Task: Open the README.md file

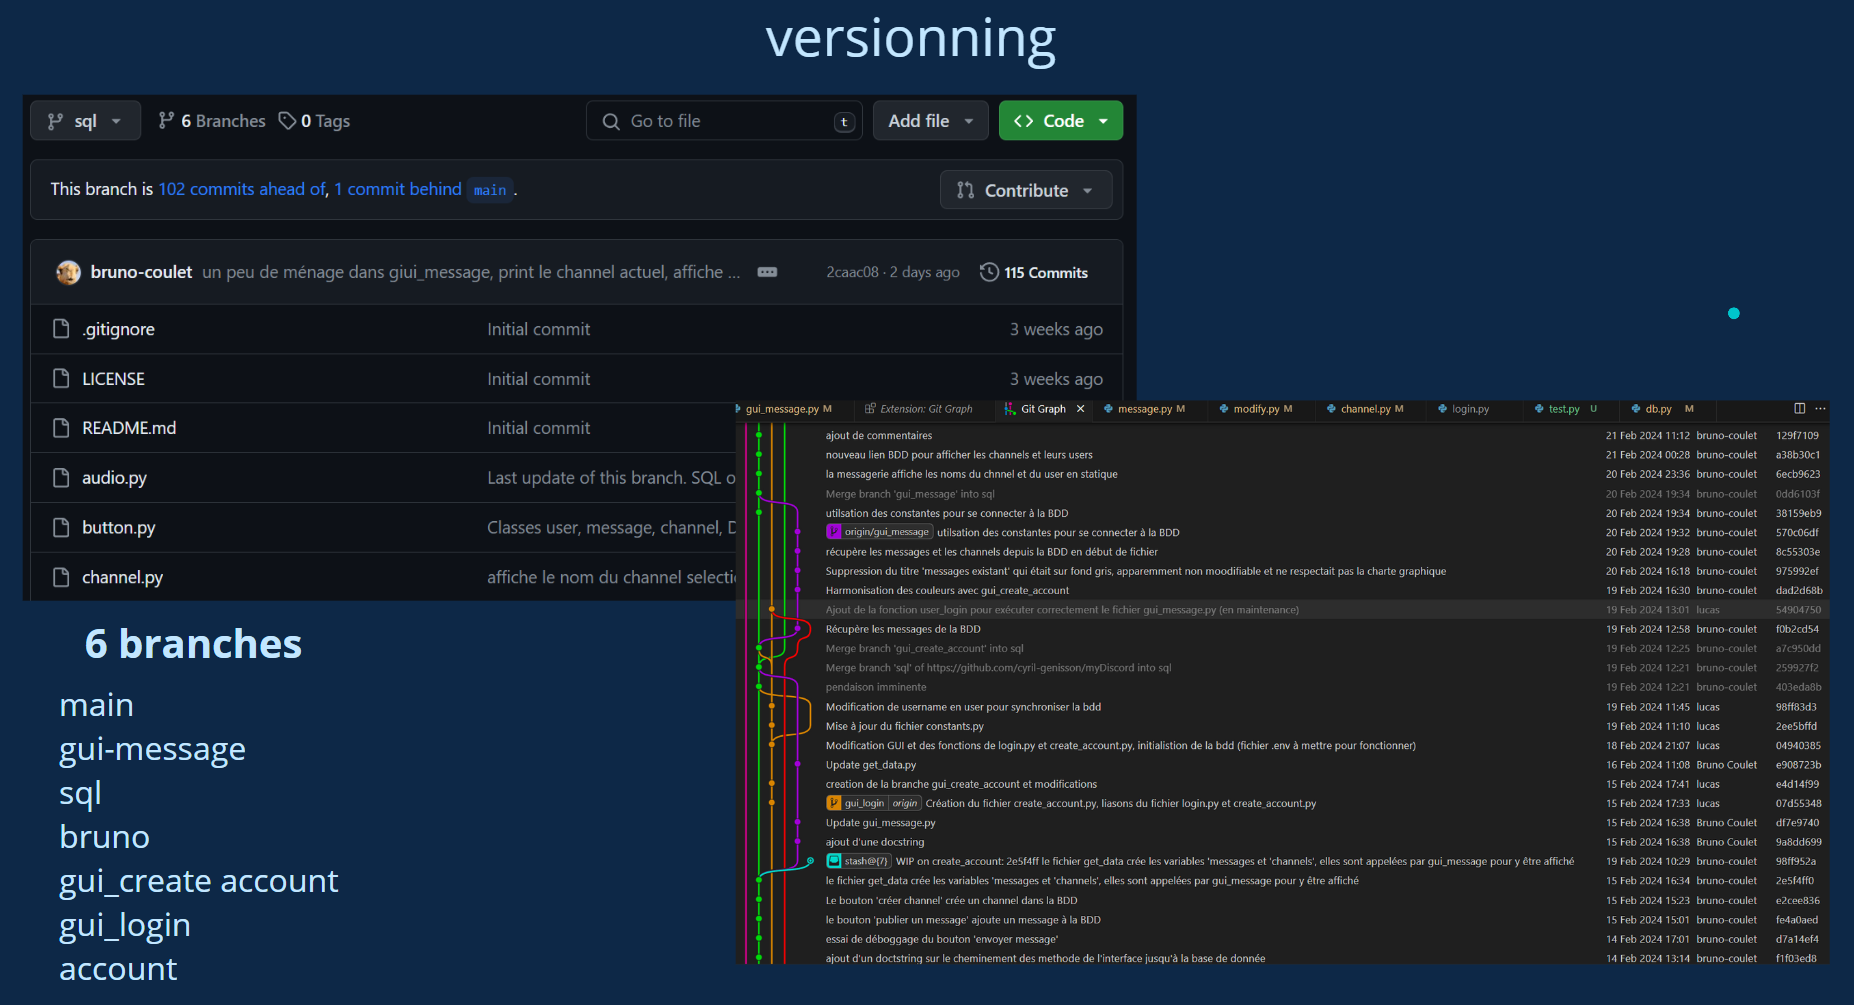Action: [129, 428]
